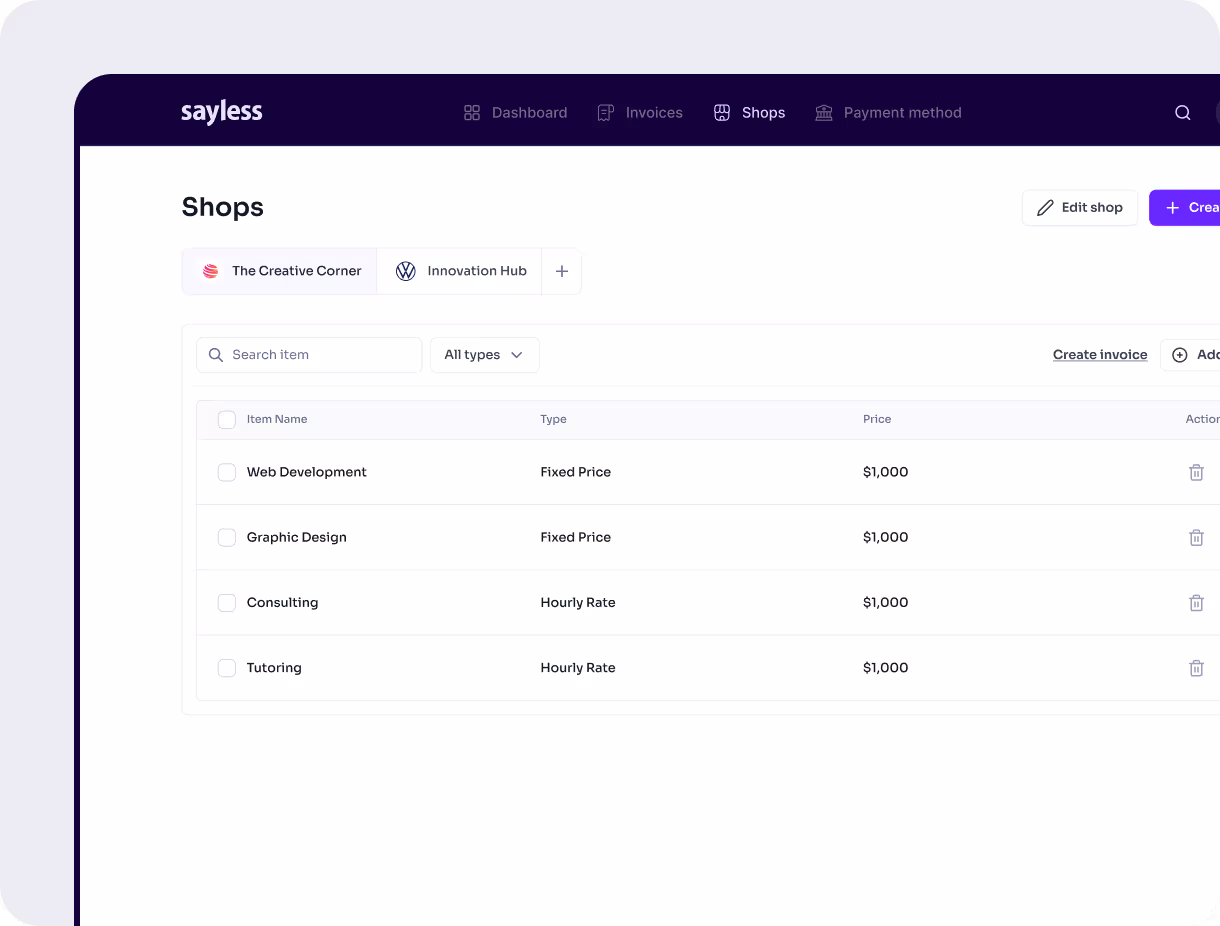Click the Type column header
Screen dimensions: 1220x926
553,420
